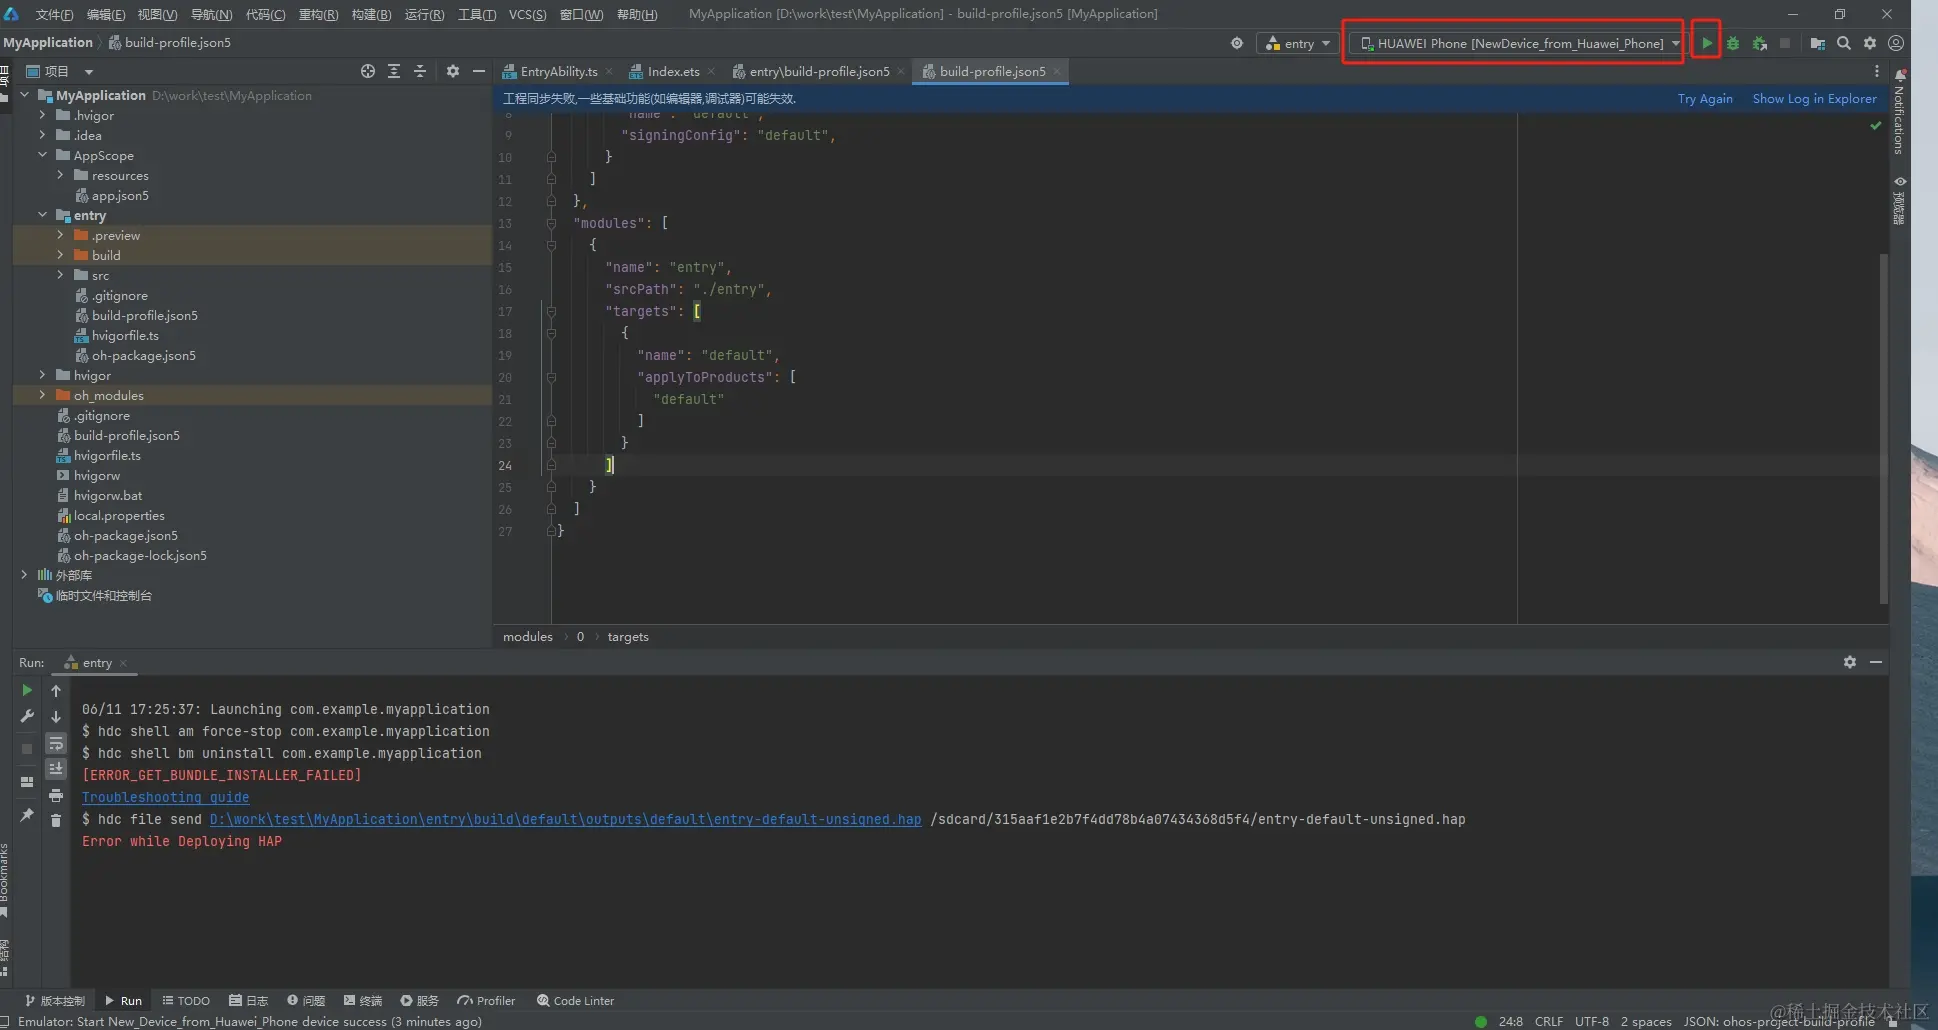Clear Run console with trash icon
Image resolution: width=1938 pixels, height=1030 pixels.
coord(56,820)
